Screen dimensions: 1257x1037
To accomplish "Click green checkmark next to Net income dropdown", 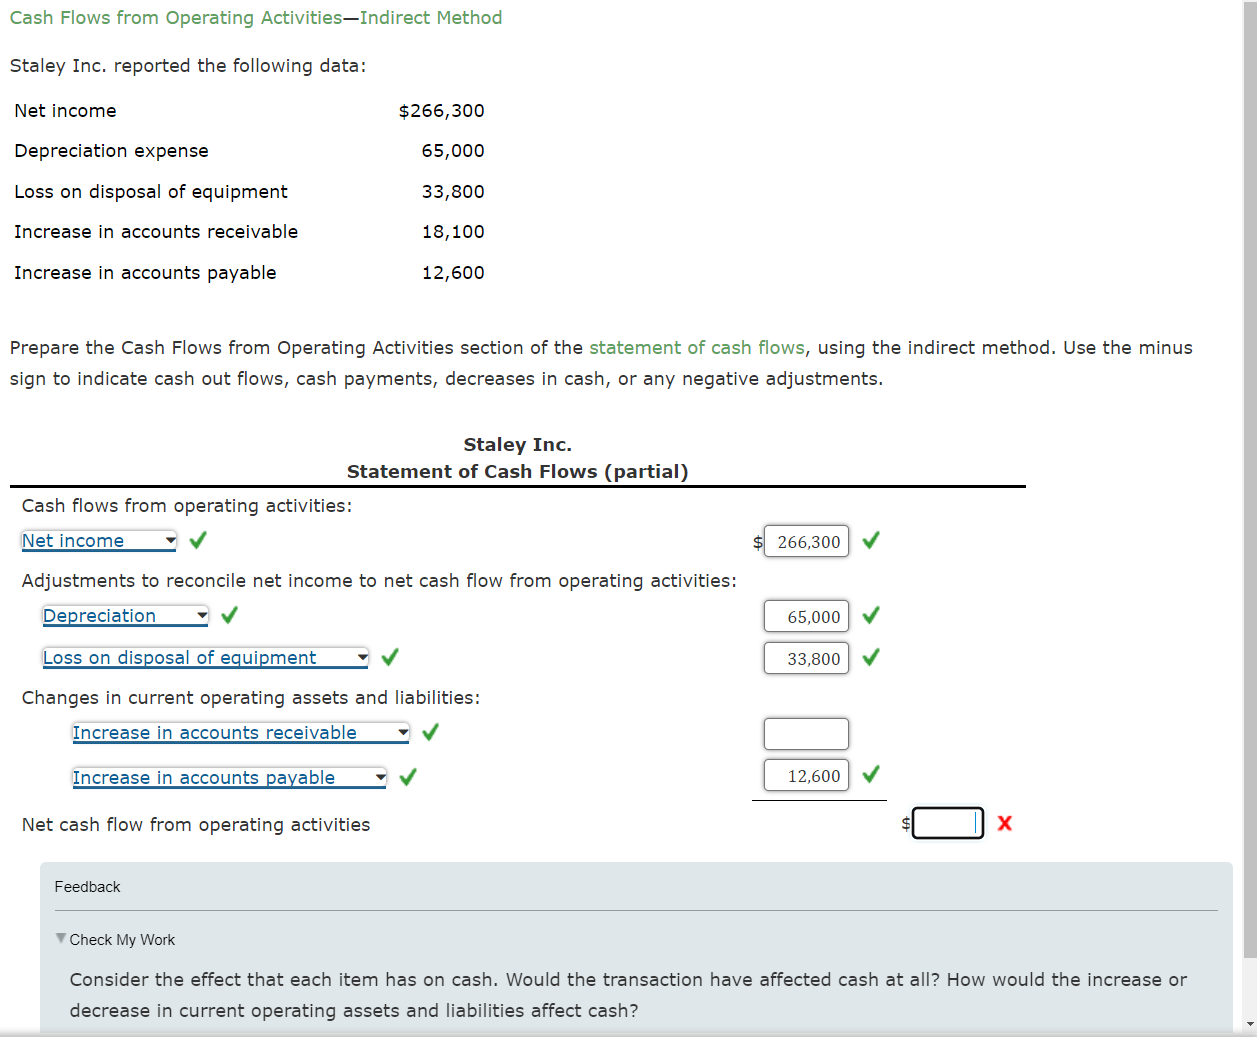I will point(198,540).
